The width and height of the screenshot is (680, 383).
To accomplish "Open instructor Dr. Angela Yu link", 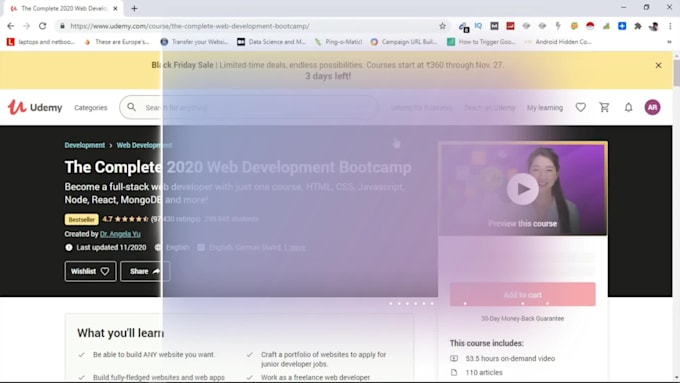I will tap(120, 234).
